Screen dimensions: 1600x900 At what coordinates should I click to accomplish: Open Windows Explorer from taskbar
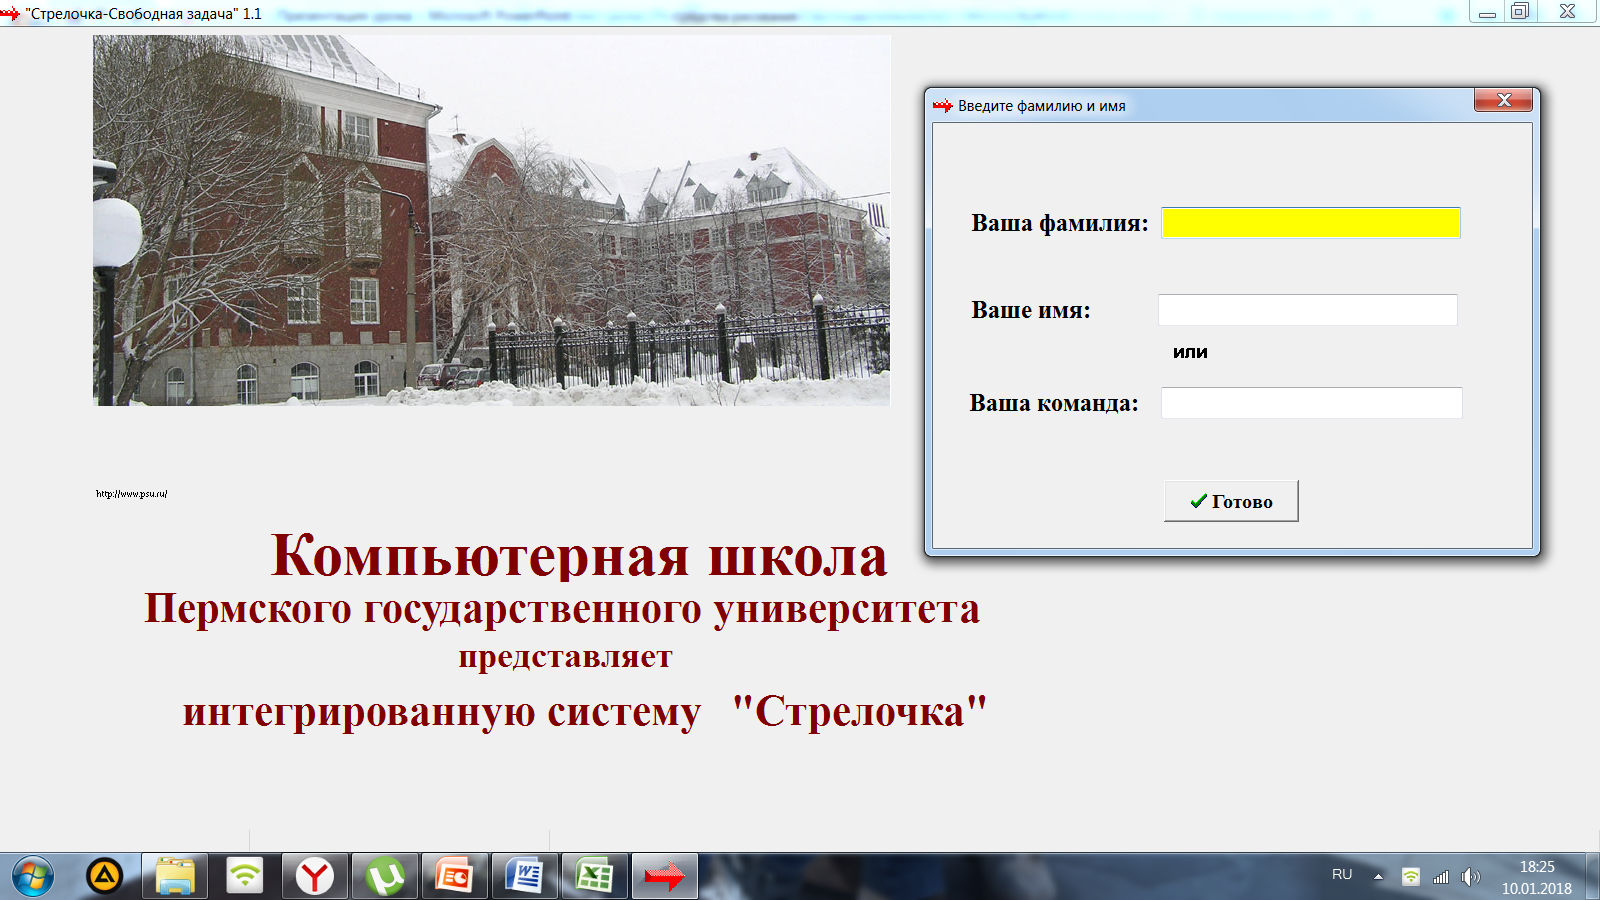tap(175, 877)
